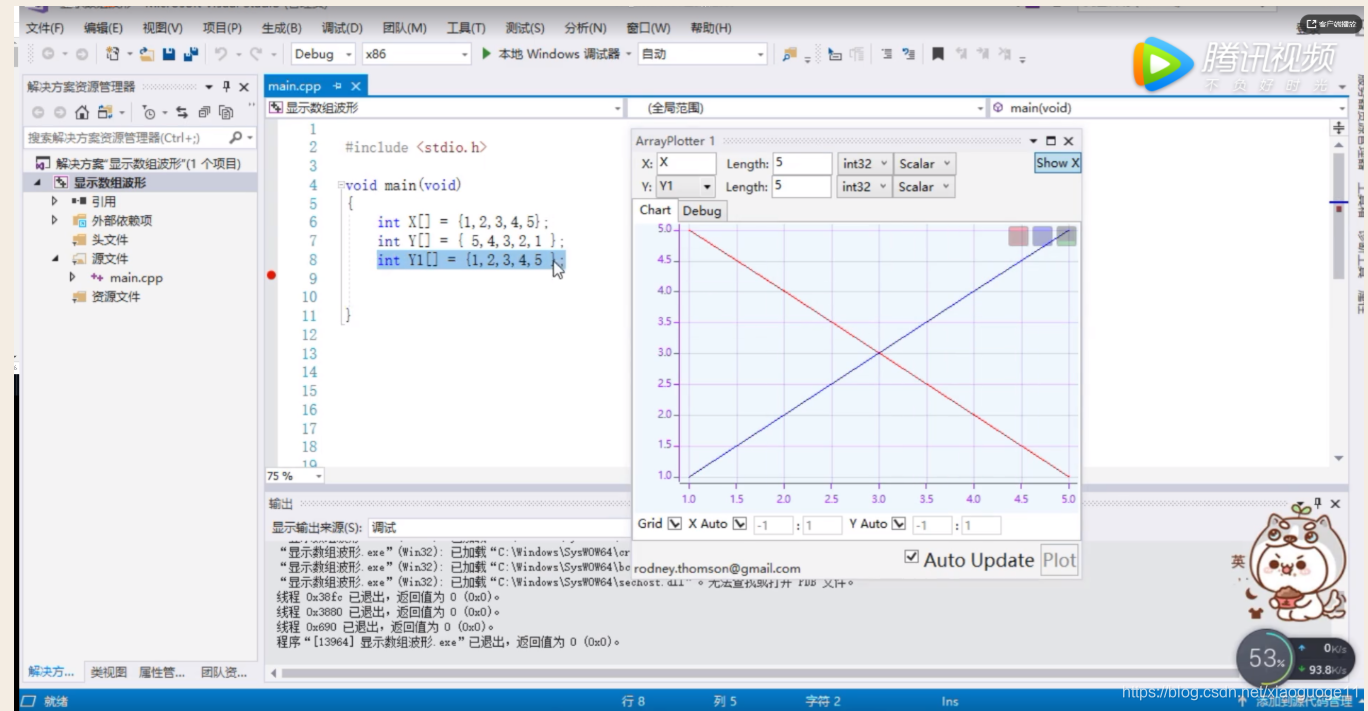Click Sync with Active Document icon
This screenshot has width=1368, height=711.
[x=181, y=112]
